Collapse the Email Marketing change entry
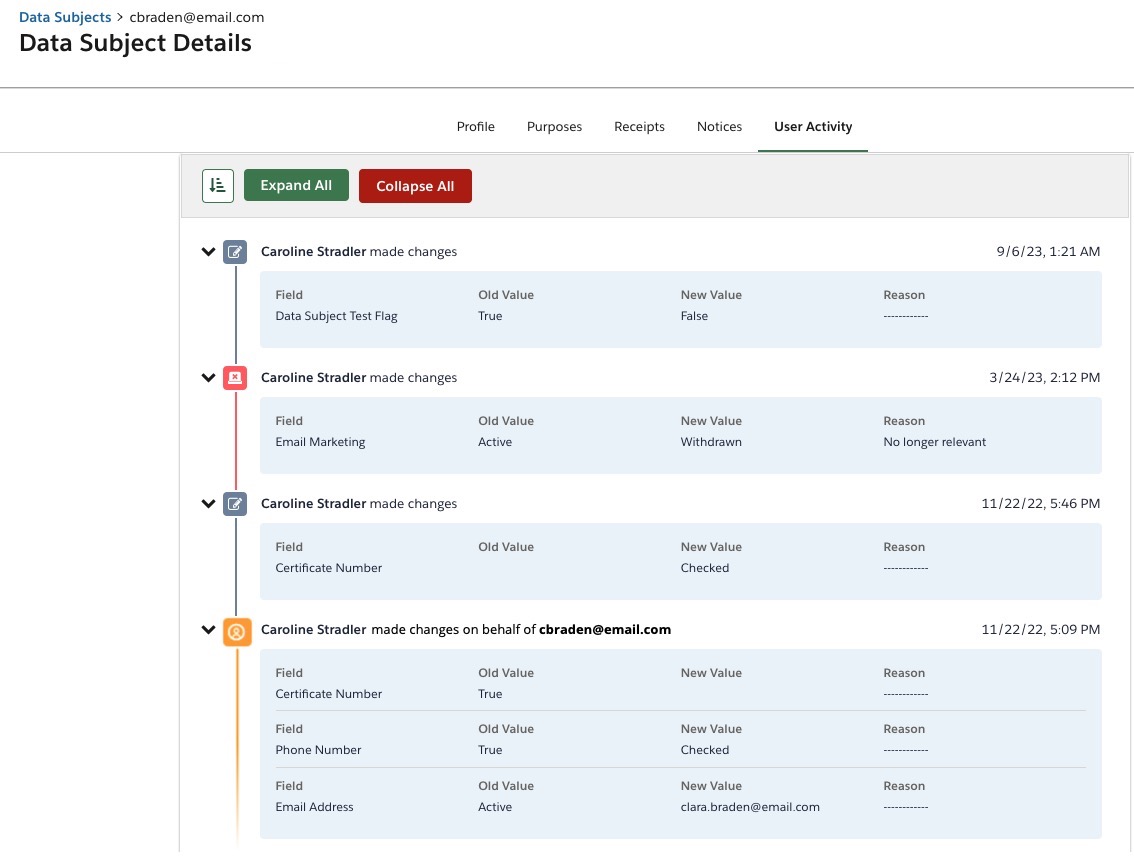The image size is (1134, 856). coord(208,377)
